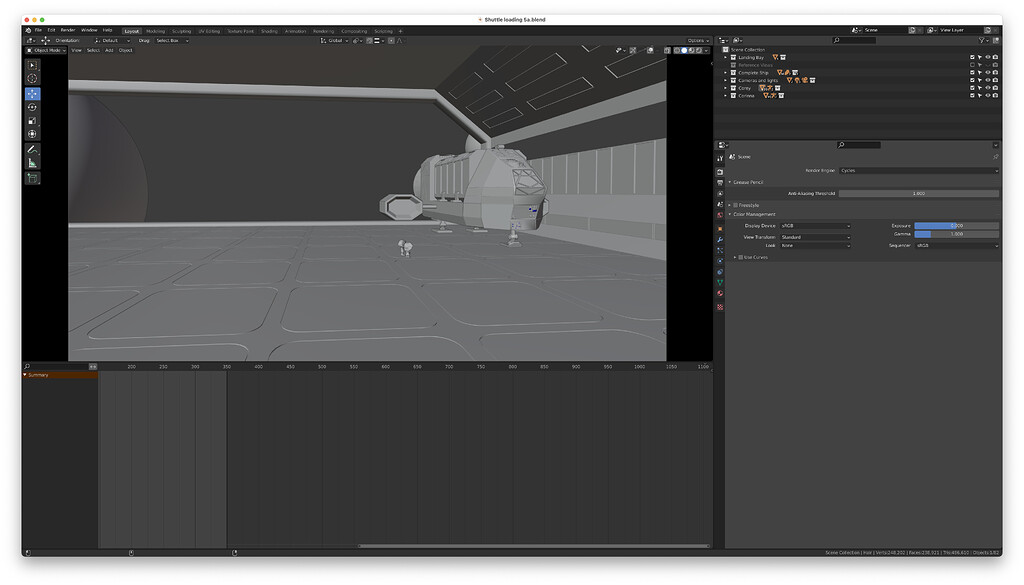
Task: Open the Object Constraints properties tab
Action: 720,272
